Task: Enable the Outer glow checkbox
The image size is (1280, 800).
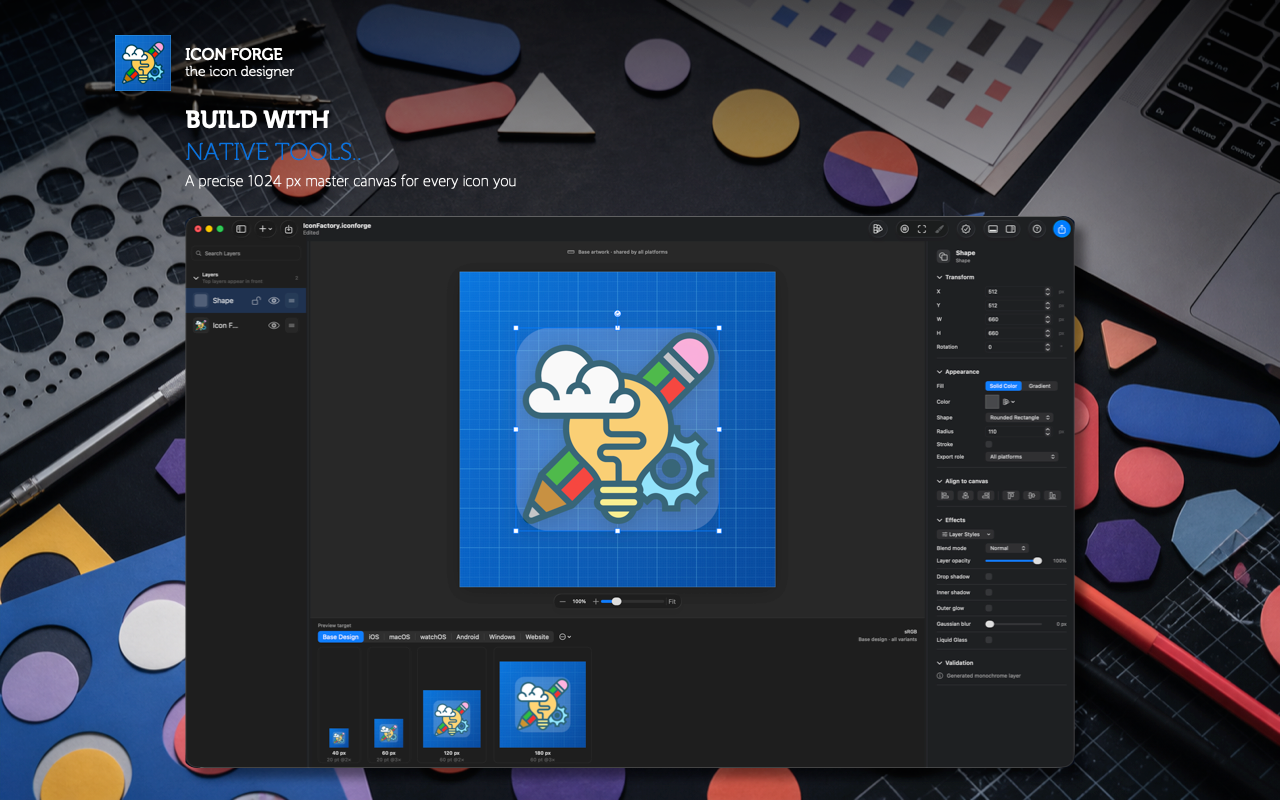Action: pyautogui.click(x=989, y=608)
